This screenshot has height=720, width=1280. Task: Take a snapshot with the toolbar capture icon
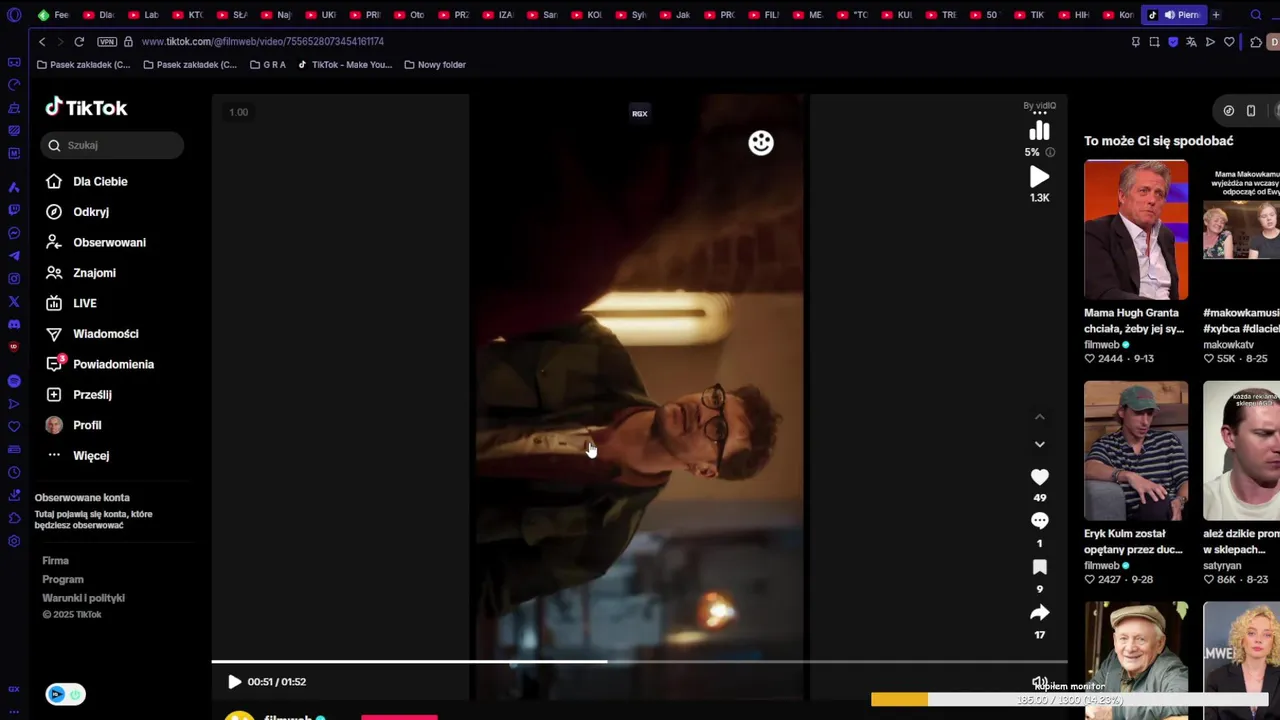coord(1154,42)
